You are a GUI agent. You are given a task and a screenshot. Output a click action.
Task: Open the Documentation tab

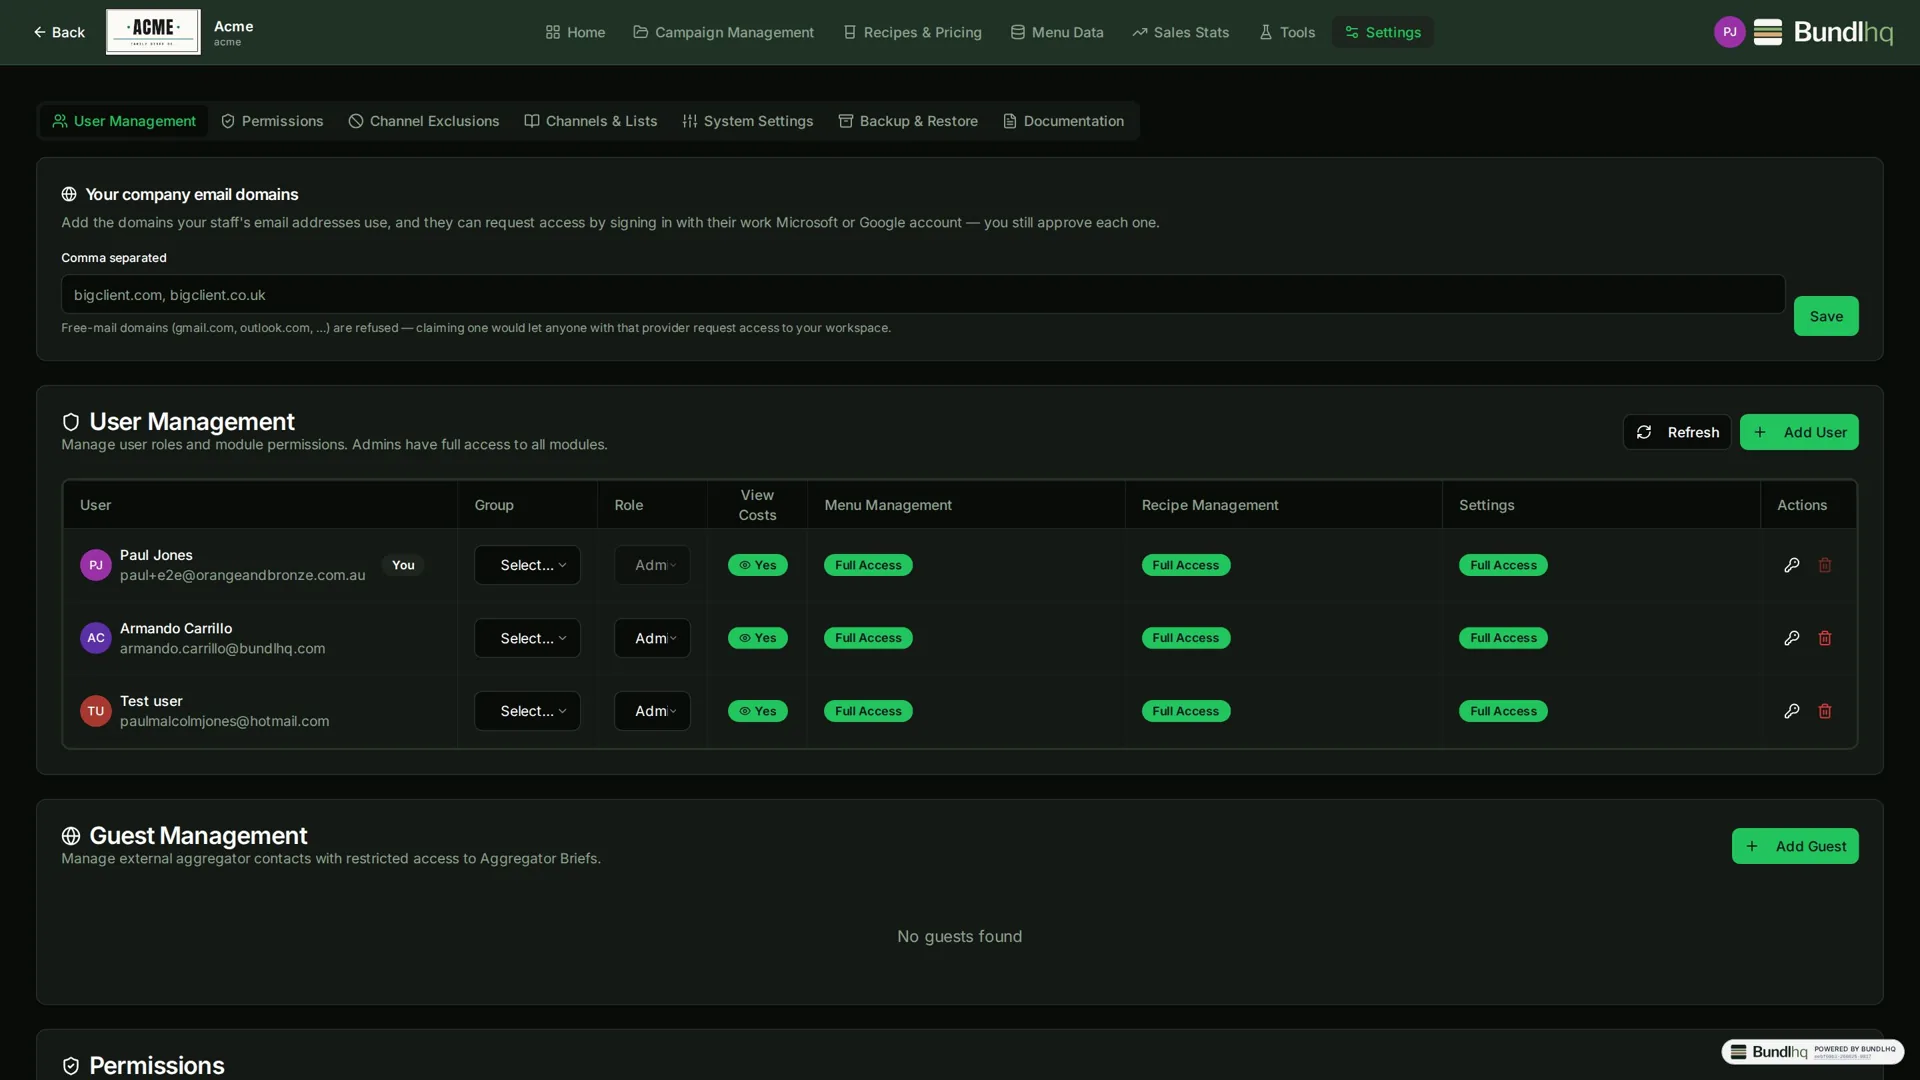pyautogui.click(x=1063, y=121)
